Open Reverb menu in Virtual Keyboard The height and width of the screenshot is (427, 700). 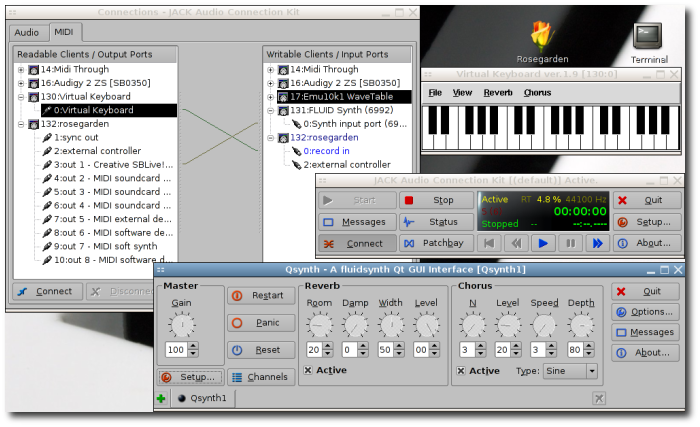tap(498, 92)
